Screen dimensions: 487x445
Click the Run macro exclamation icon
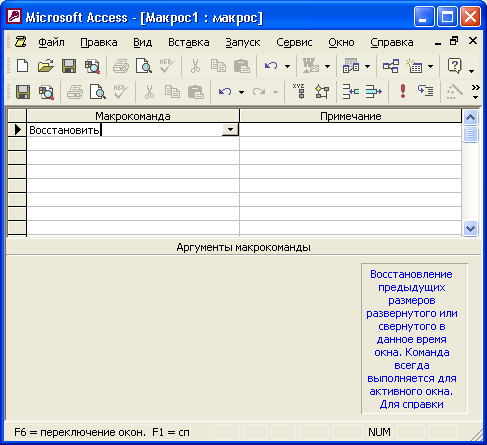pos(403,91)
